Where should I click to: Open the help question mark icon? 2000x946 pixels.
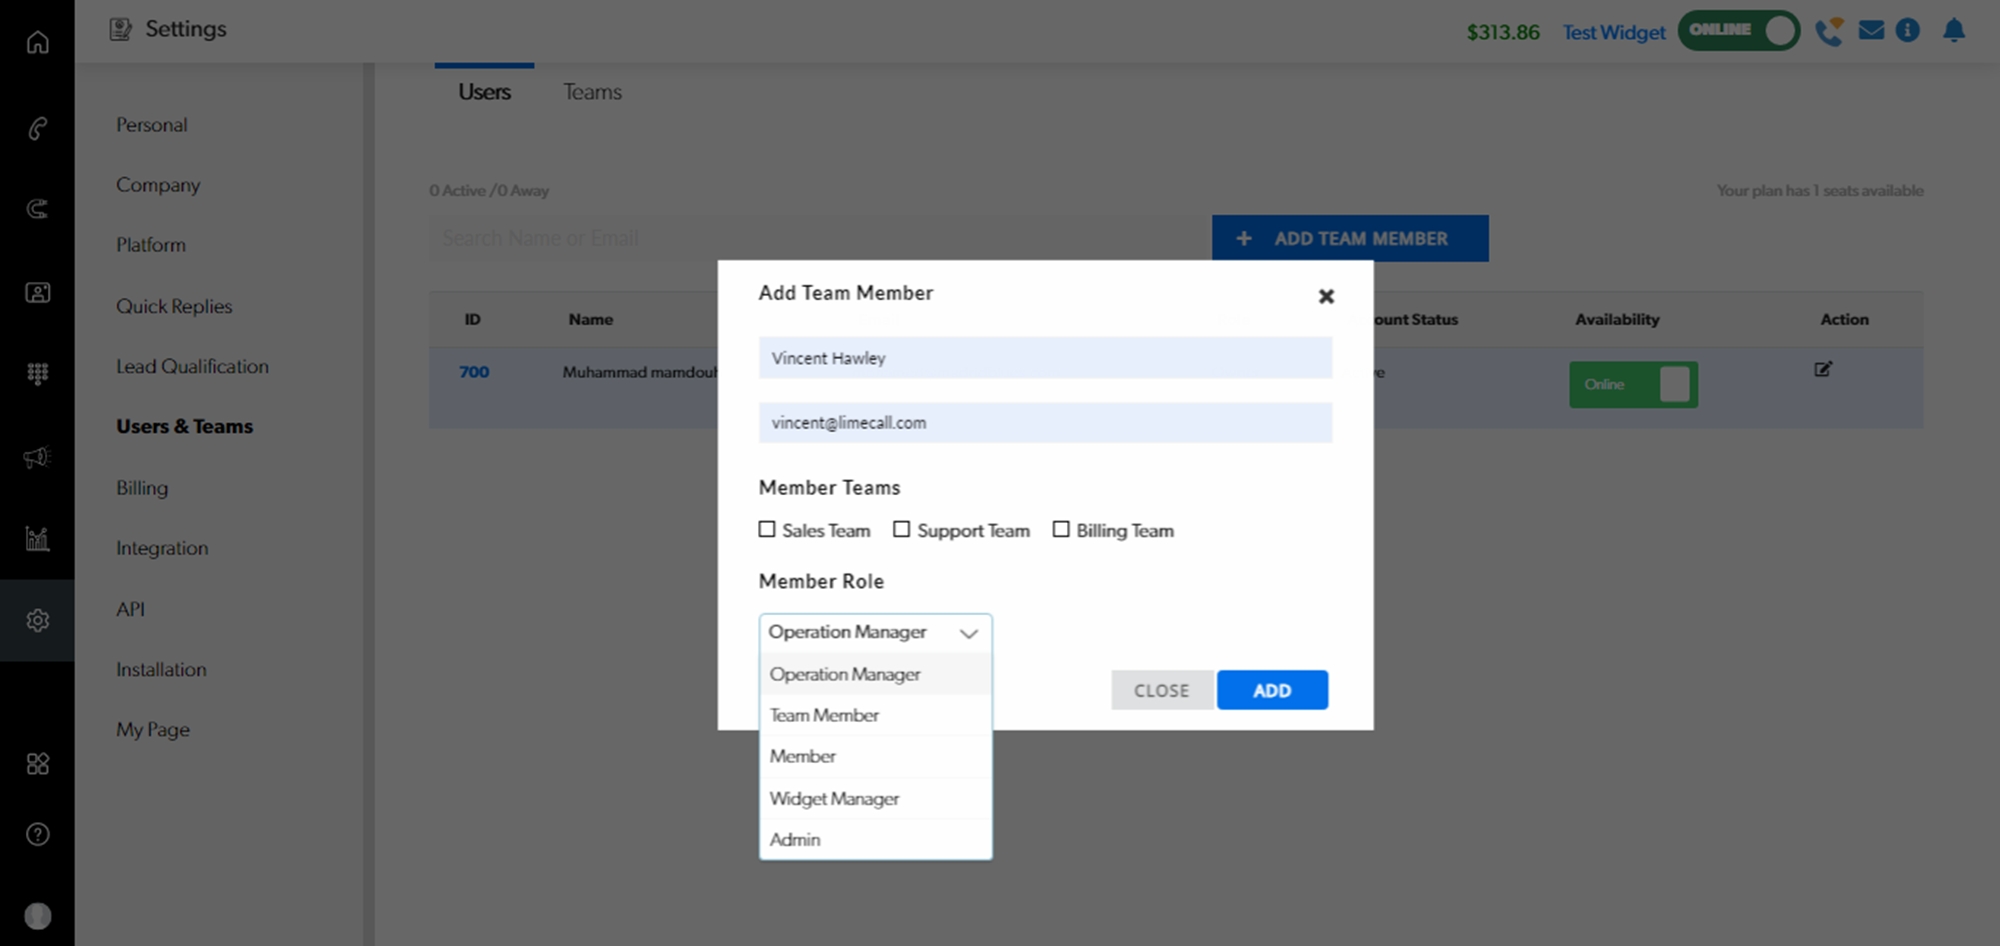coord(37,834)
